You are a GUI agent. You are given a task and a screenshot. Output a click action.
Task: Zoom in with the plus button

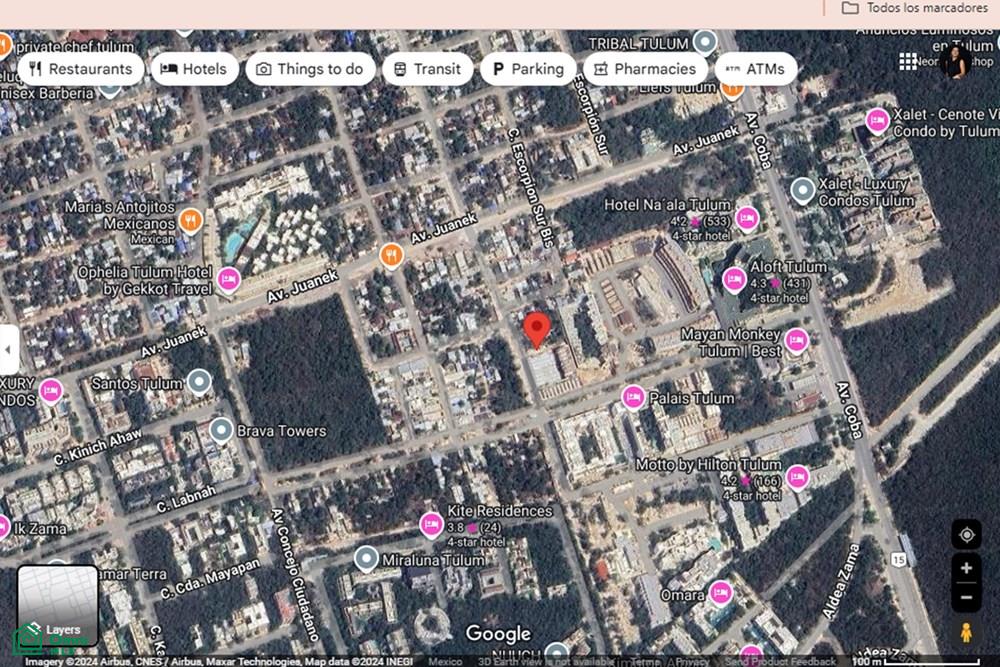tap(966, 568)
